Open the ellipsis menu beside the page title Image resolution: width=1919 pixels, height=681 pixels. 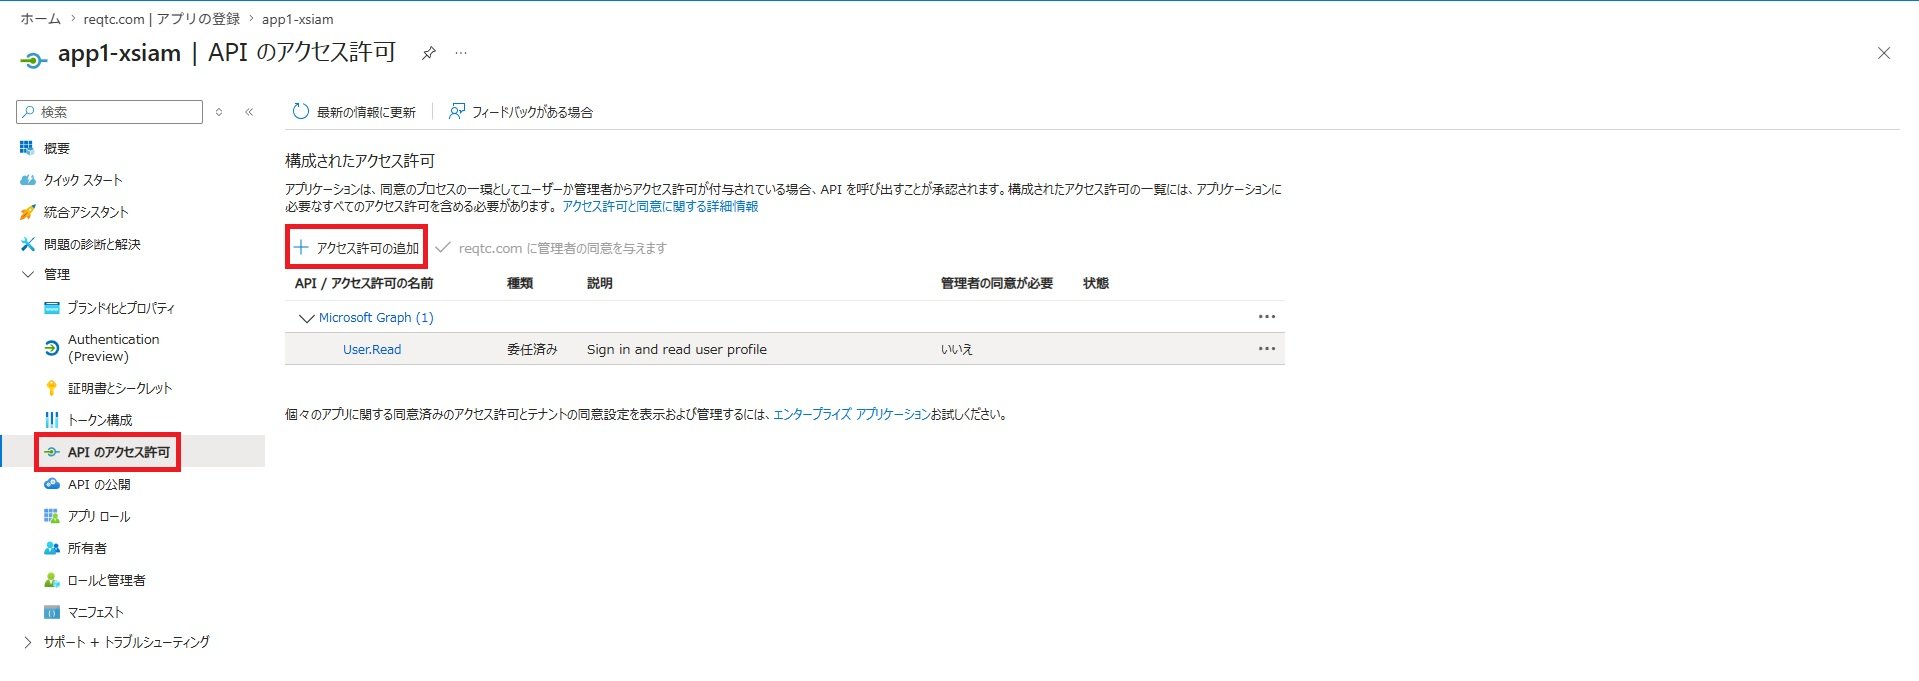[x=461, y=53]
